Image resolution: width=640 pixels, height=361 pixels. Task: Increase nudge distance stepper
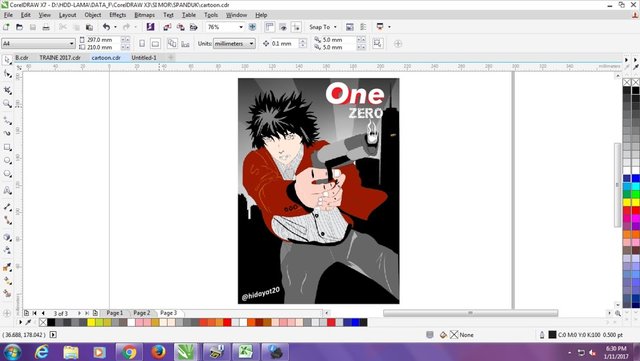303,41
